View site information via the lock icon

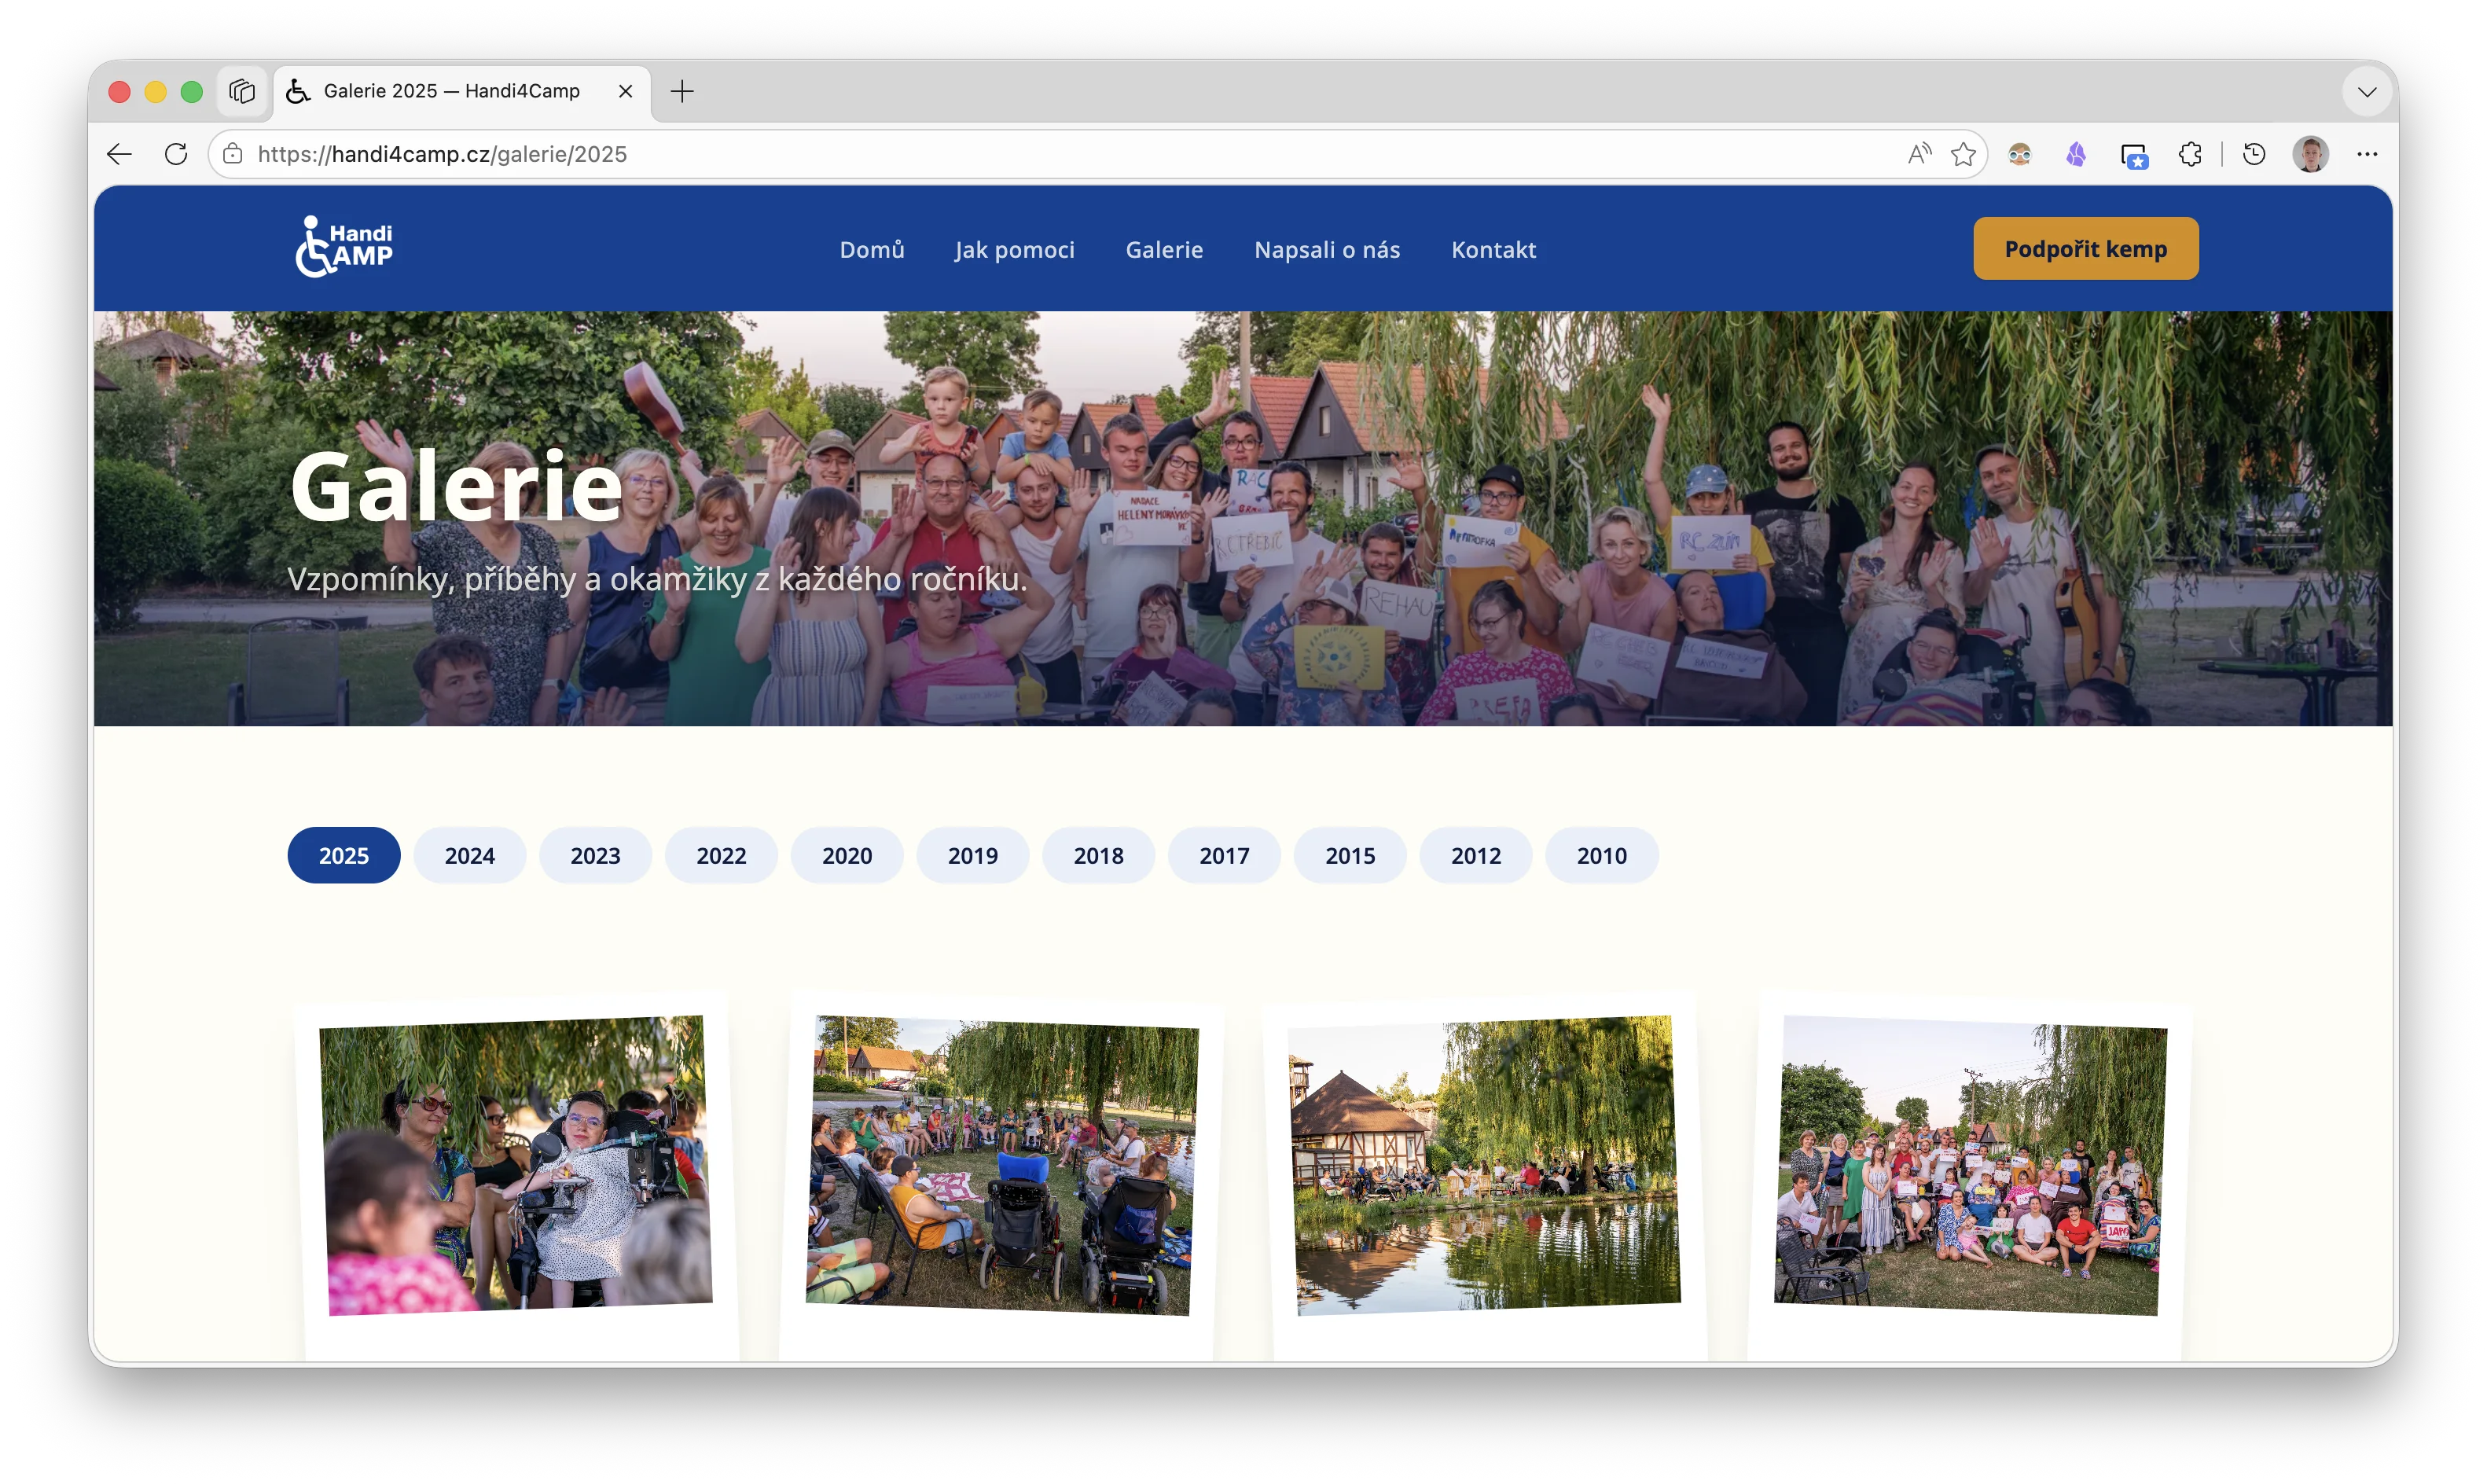pyautogui.click(x=233, y=154)
